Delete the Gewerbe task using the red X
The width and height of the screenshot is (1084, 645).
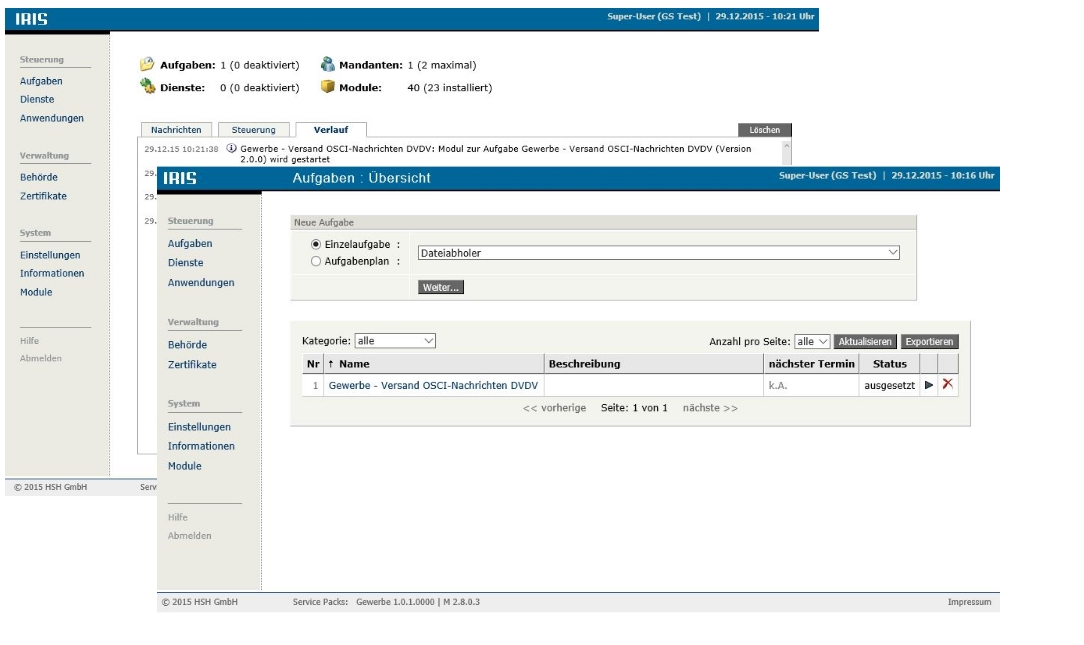[948, 385]
